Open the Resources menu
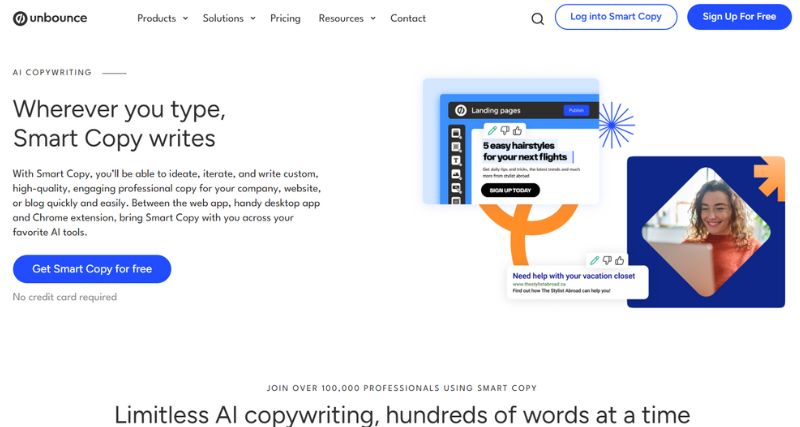Image resolution: width=800 pixels, height=427 pixels. (x=341, y=18)
